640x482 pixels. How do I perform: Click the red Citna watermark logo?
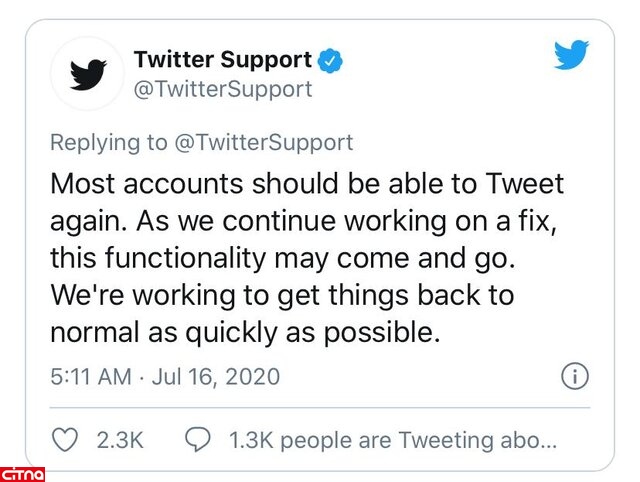(22, 472)
